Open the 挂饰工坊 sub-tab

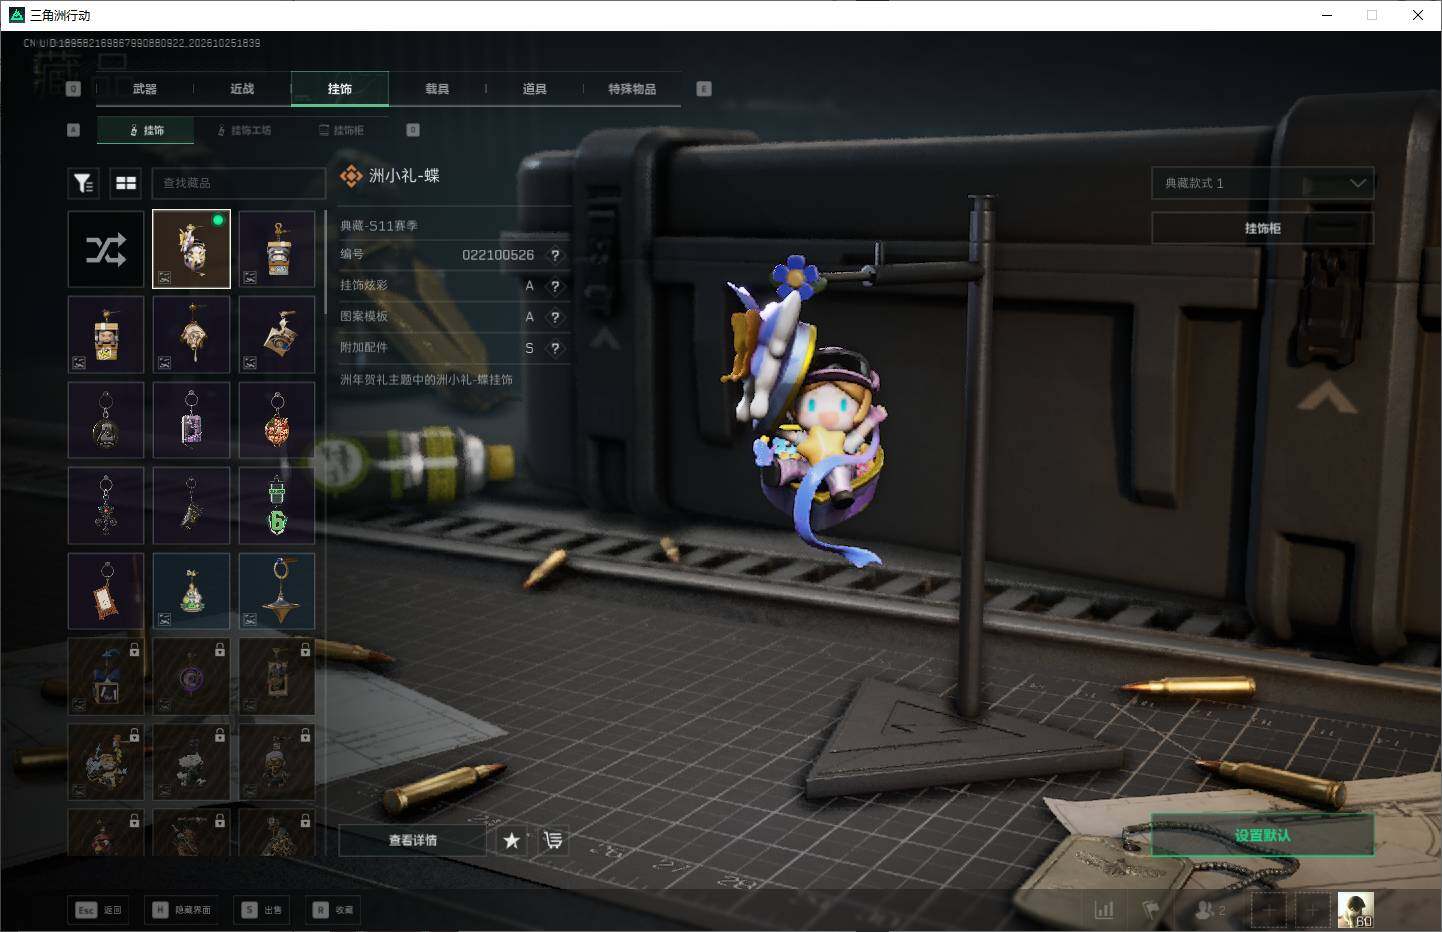pos(245,130)
